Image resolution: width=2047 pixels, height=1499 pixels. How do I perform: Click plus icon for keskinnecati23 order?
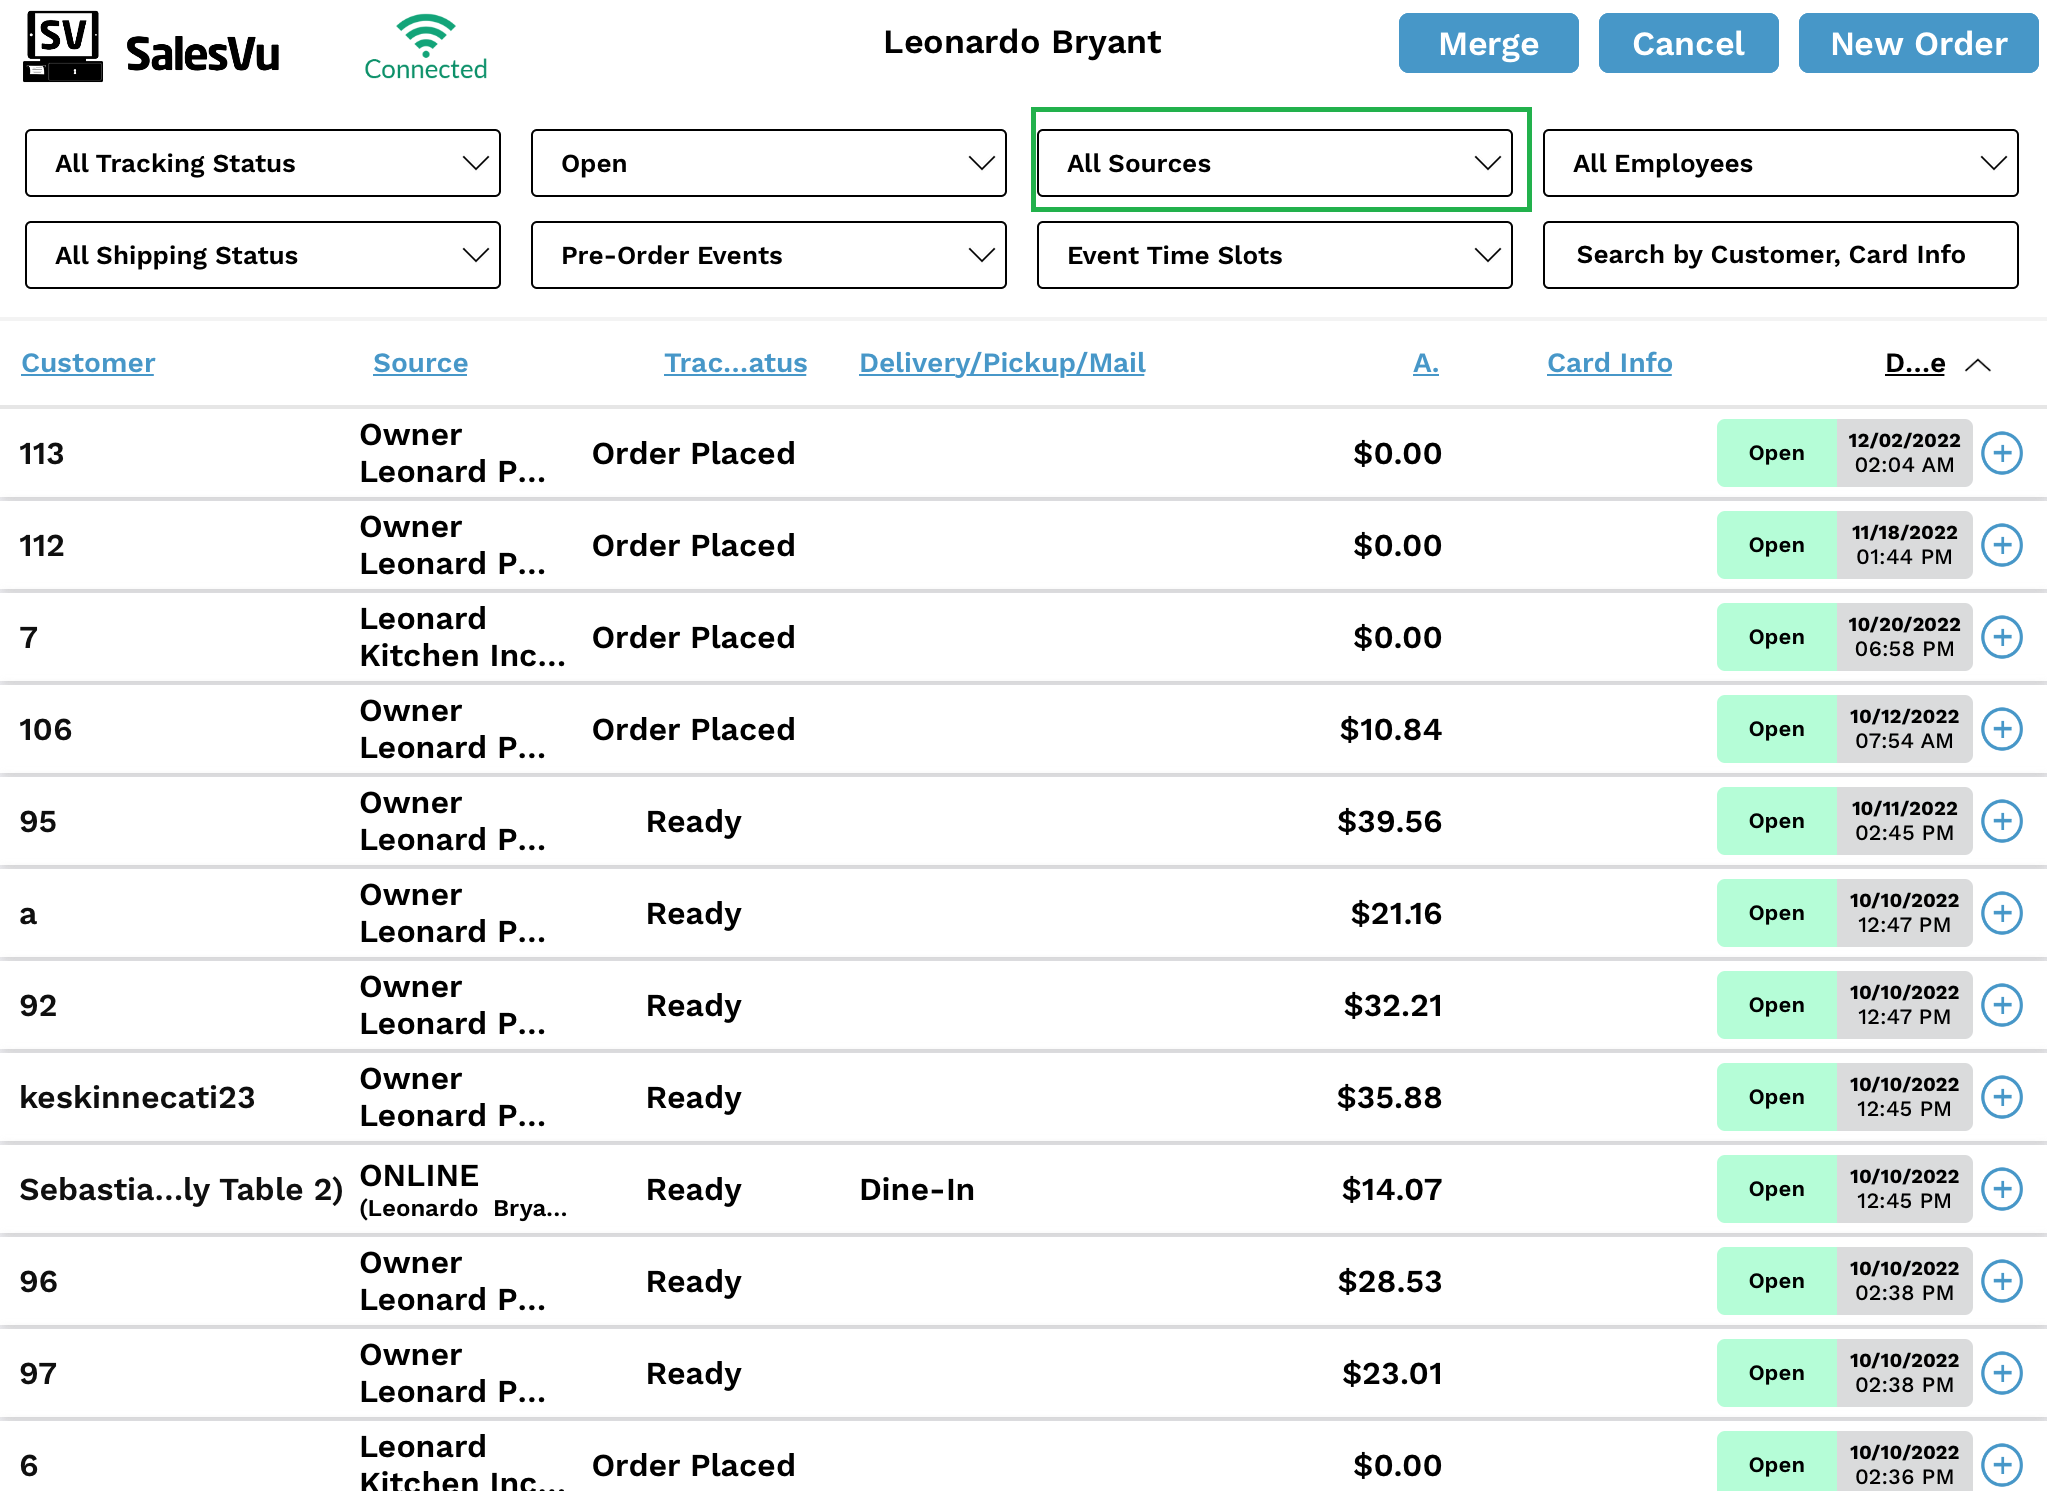point(2002,1097)
